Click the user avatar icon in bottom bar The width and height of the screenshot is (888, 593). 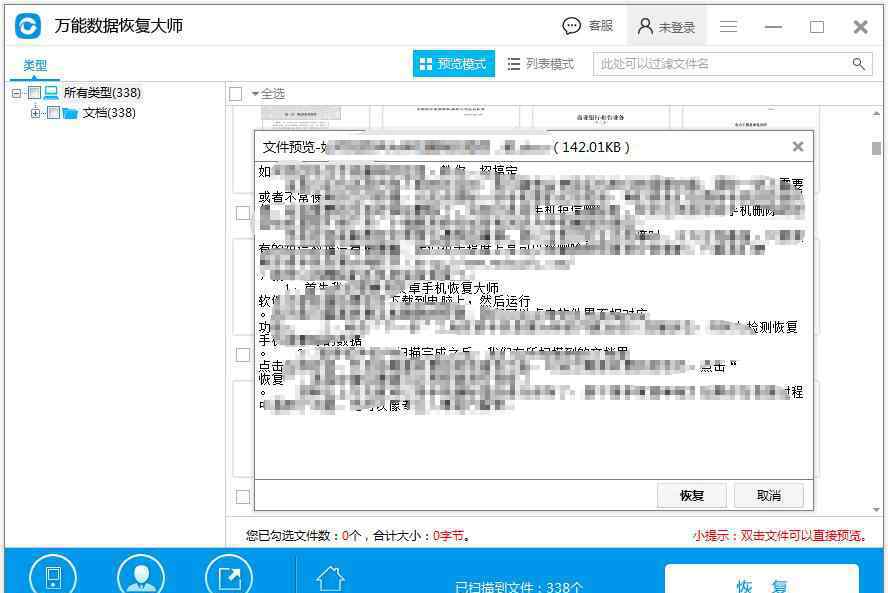click(141, 577)
